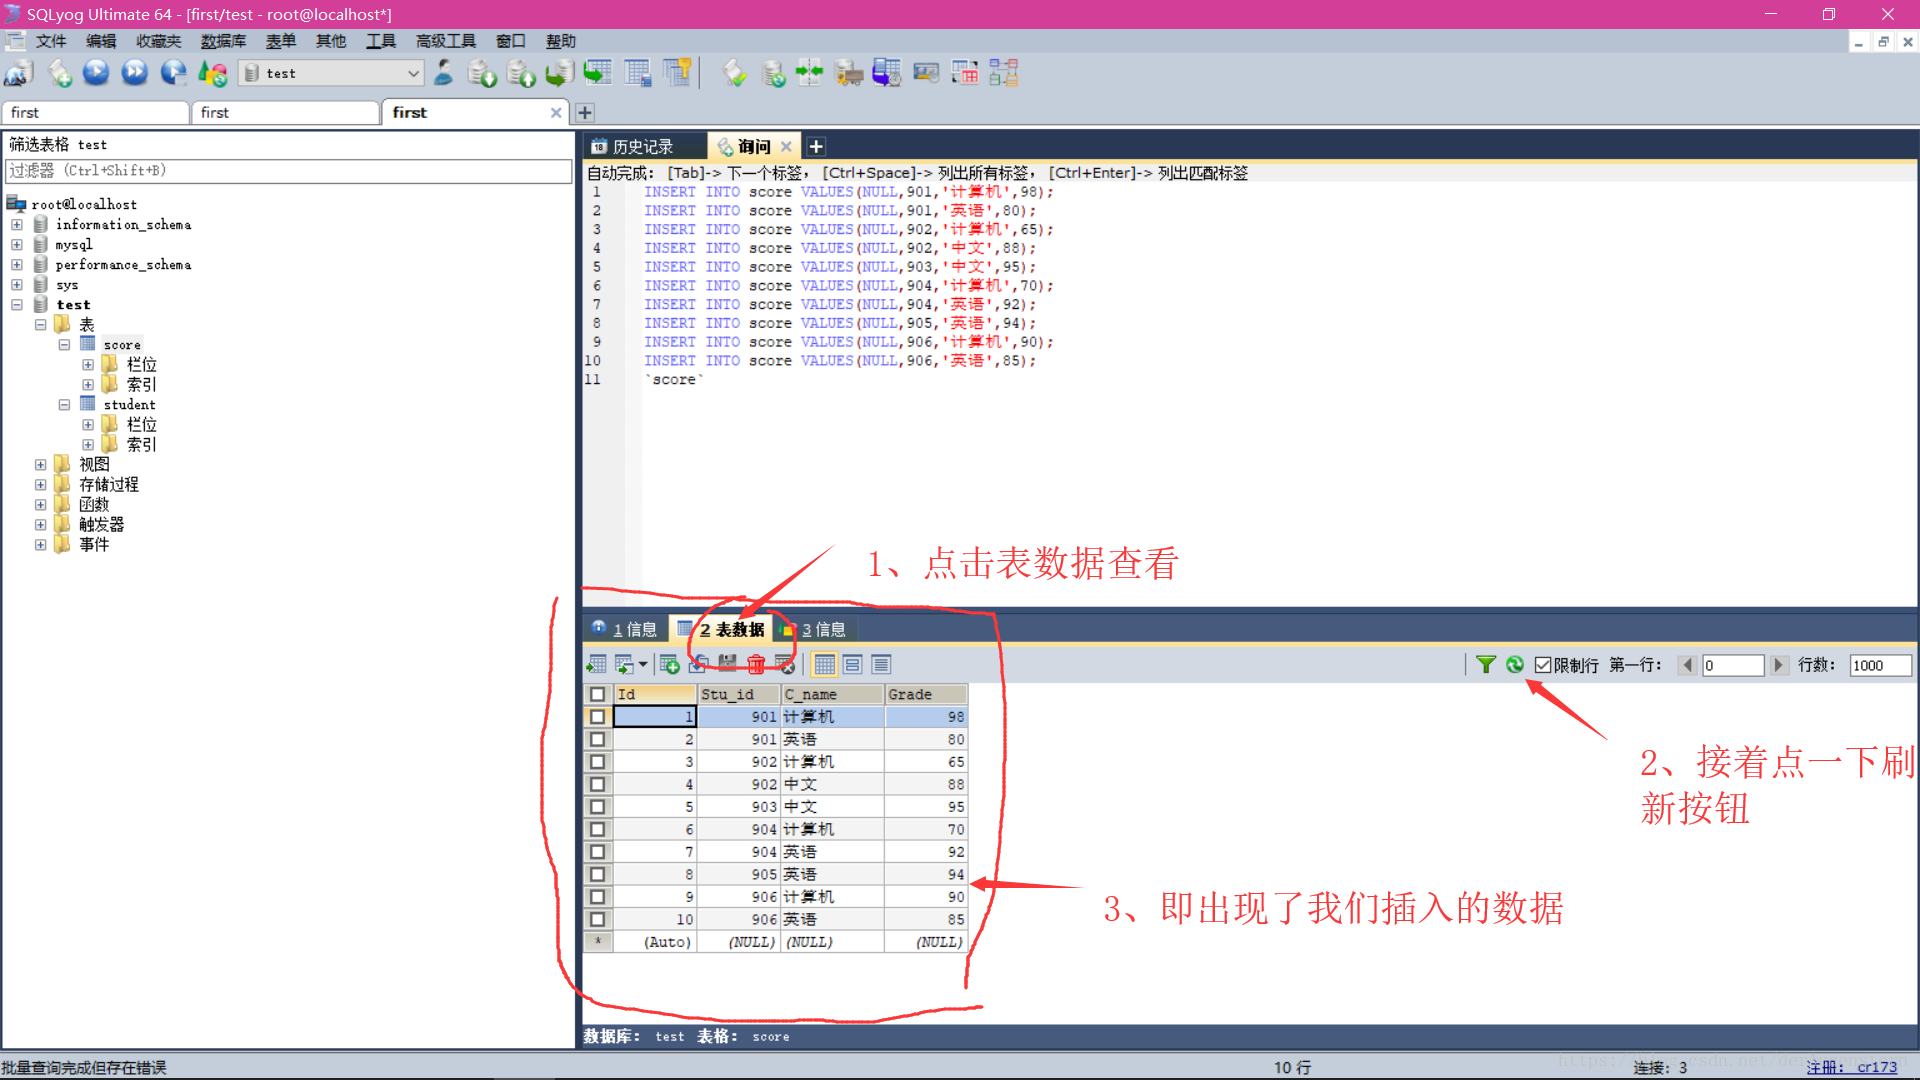This screenshot has height=1080, width=1920.
Task: Click the insert new row icon
Action: 670,665
